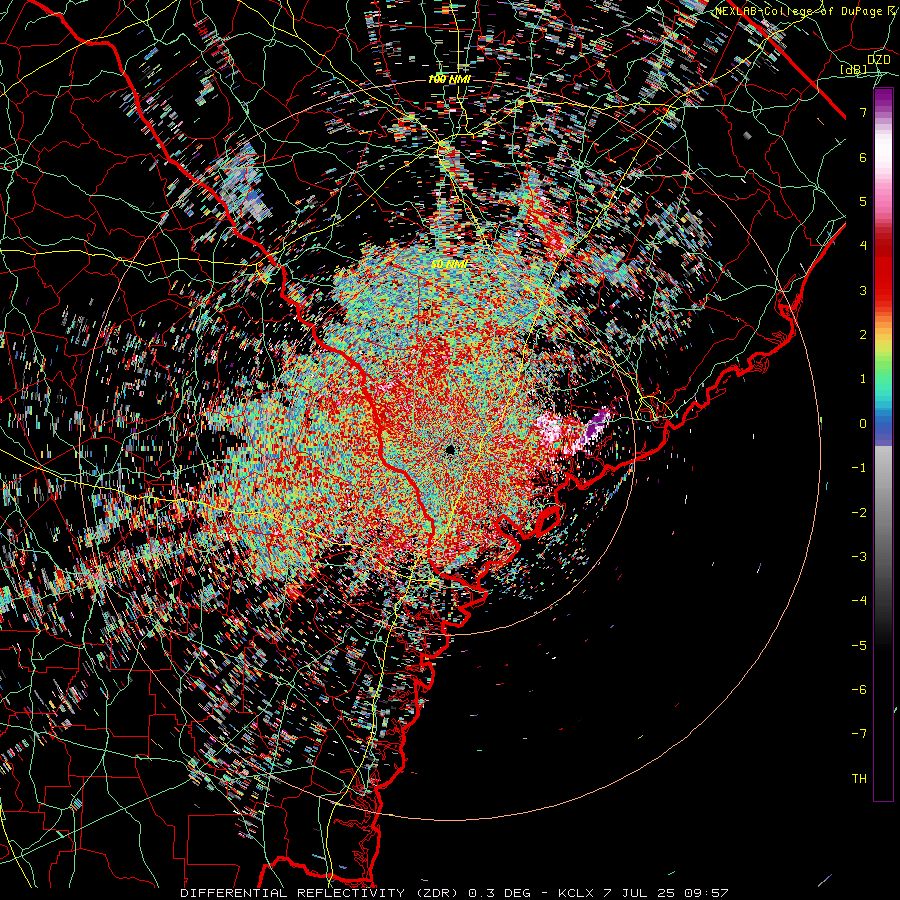Click the black radar site dot at center
The width and height of the screenshot is (900, 900).
[449, 449]
